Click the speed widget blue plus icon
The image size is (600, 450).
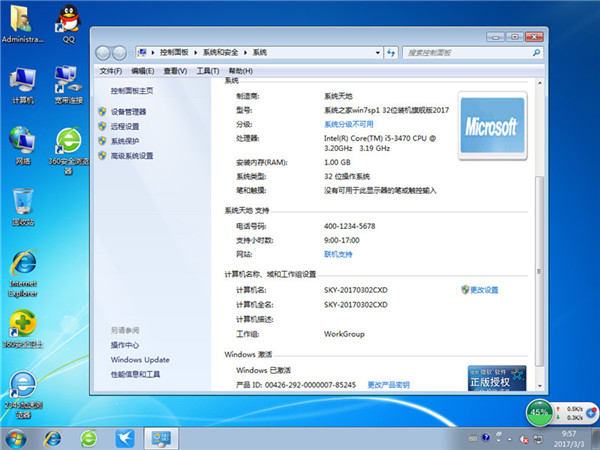tap(591, 413)
